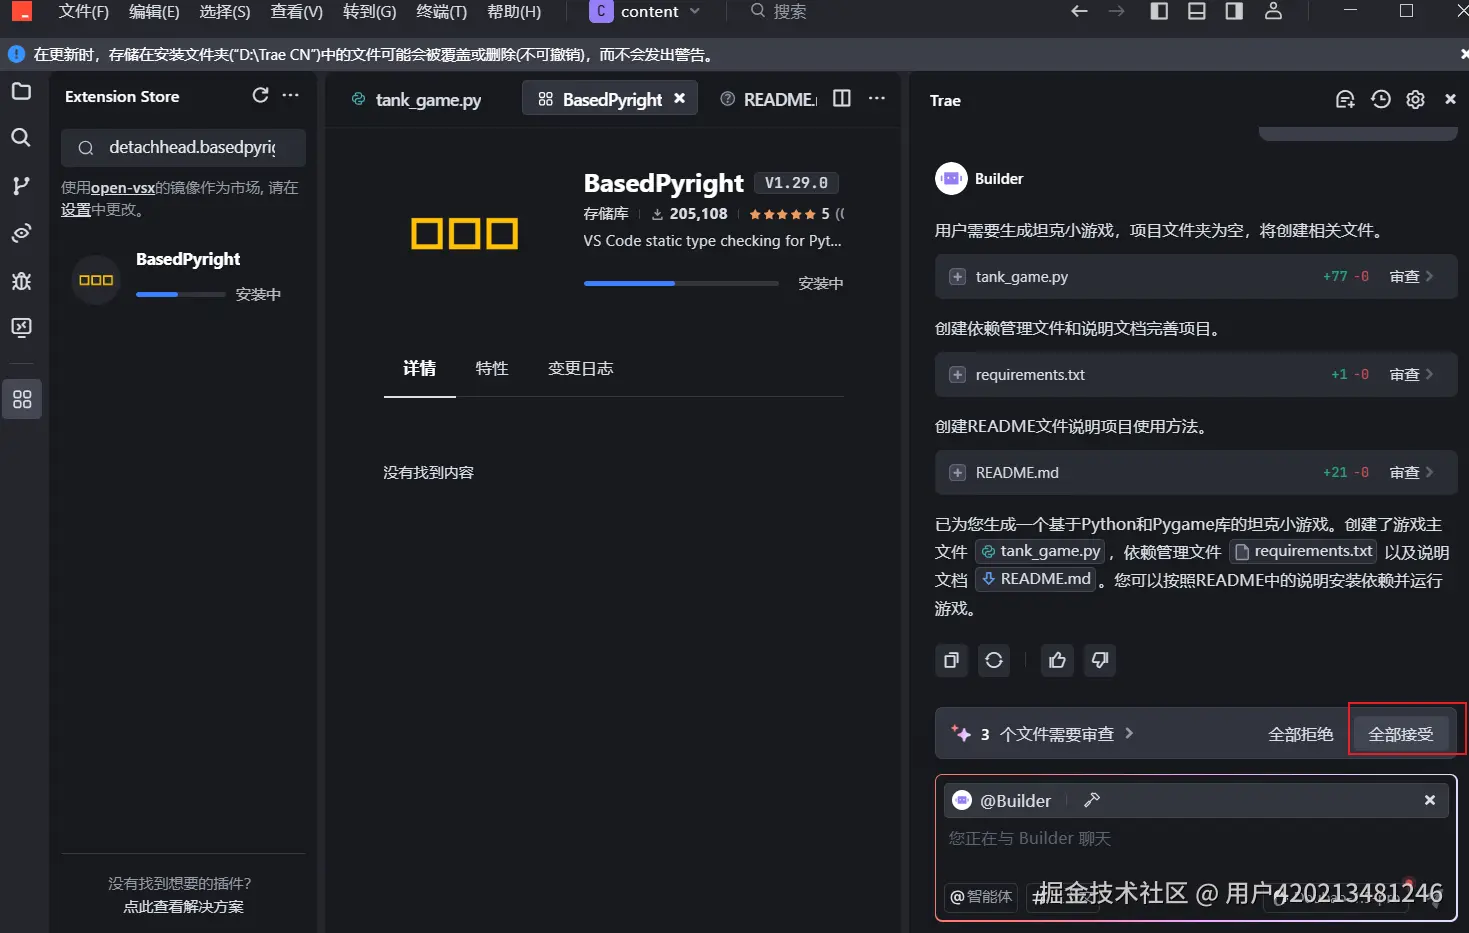Open the 转到(G) menu
The width and height of the screenshot is (1469, 933).
click(369, 11)
